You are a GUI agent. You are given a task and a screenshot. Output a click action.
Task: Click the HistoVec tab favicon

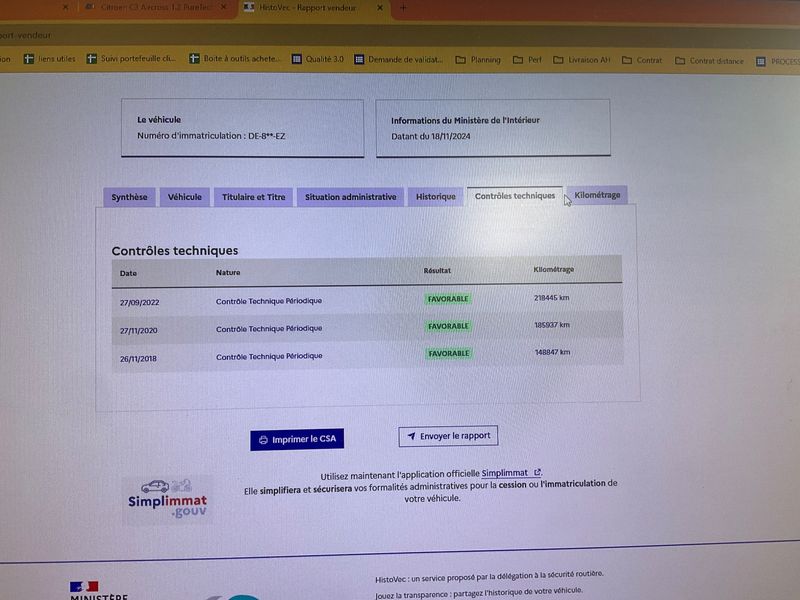(x=248, y=7)
